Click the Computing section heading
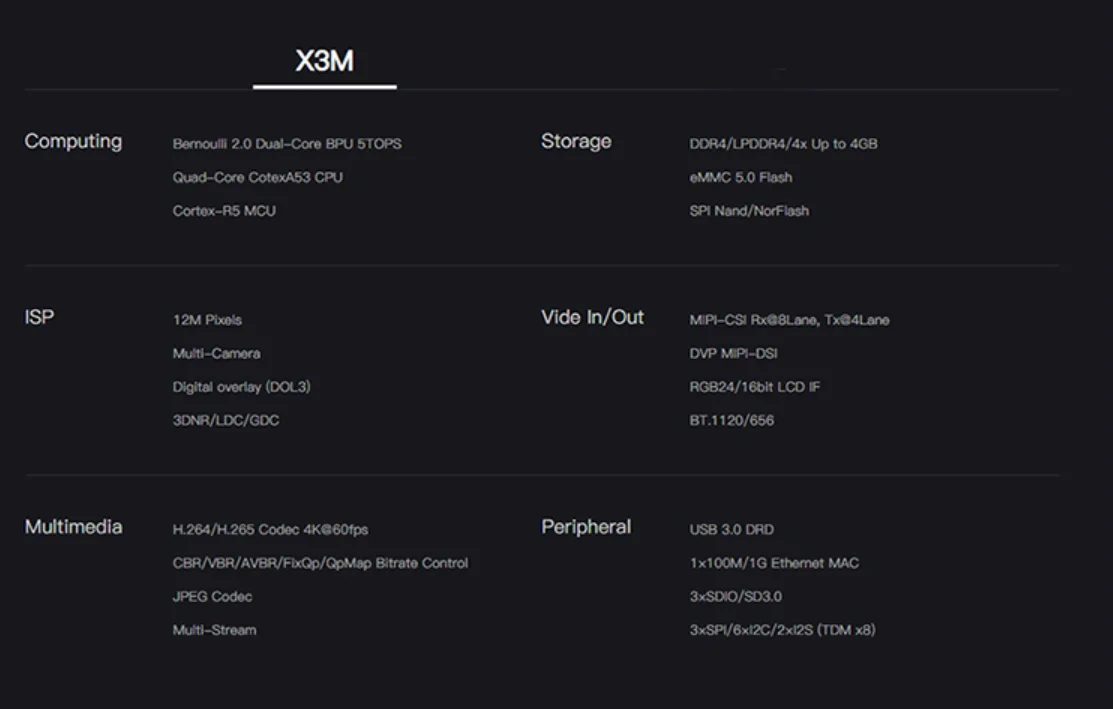 coord(73,141)
